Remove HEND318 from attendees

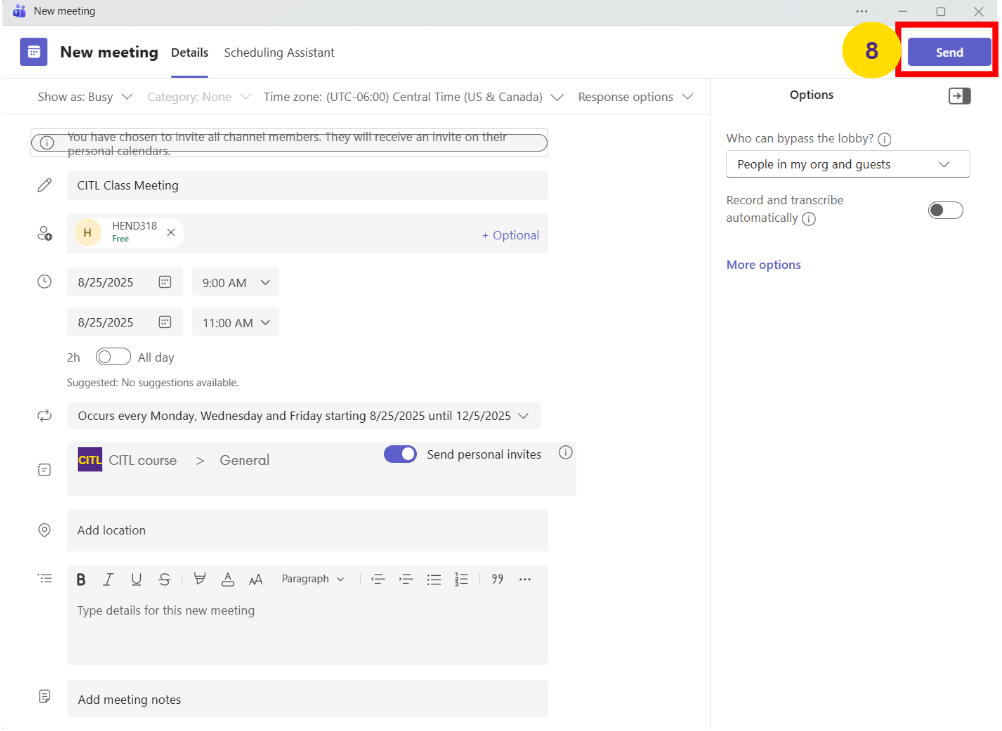[171, 233]
